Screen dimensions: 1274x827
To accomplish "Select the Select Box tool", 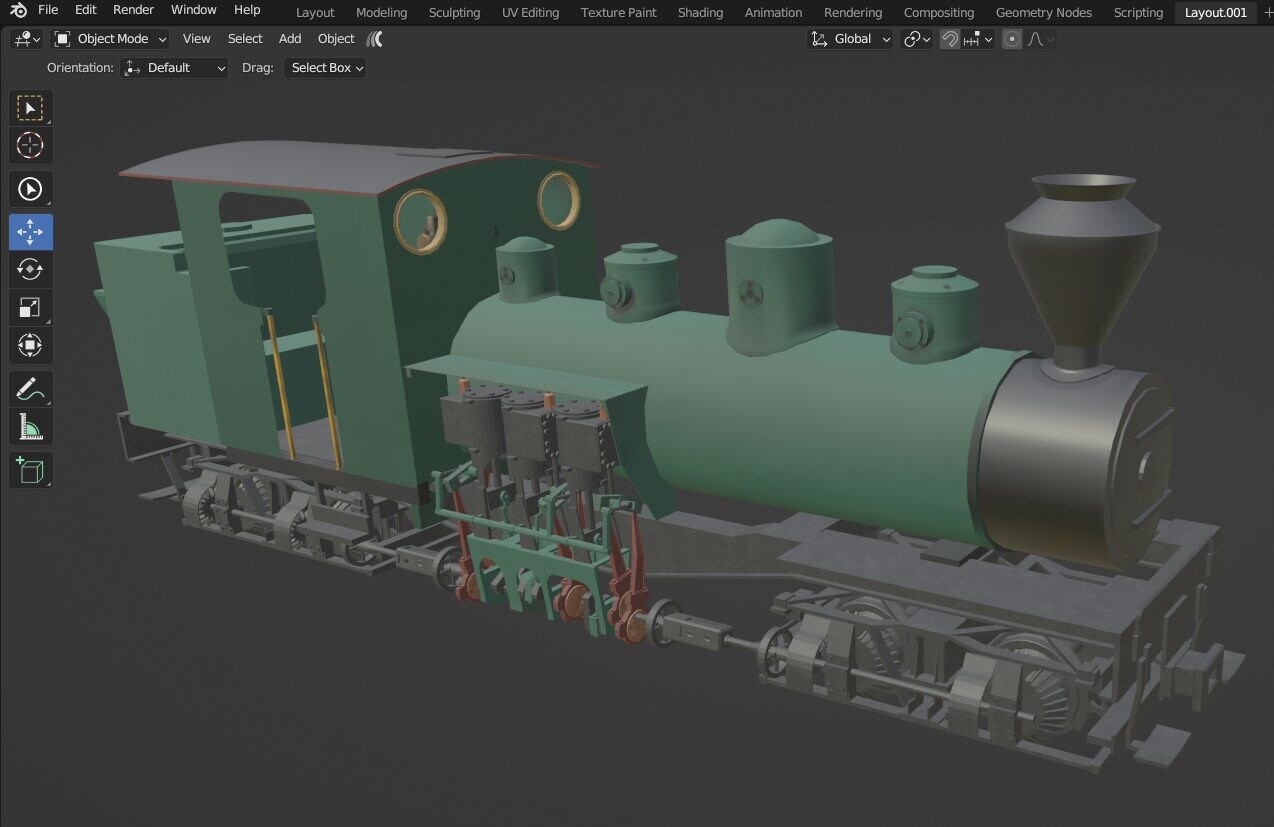I will 30,108.
